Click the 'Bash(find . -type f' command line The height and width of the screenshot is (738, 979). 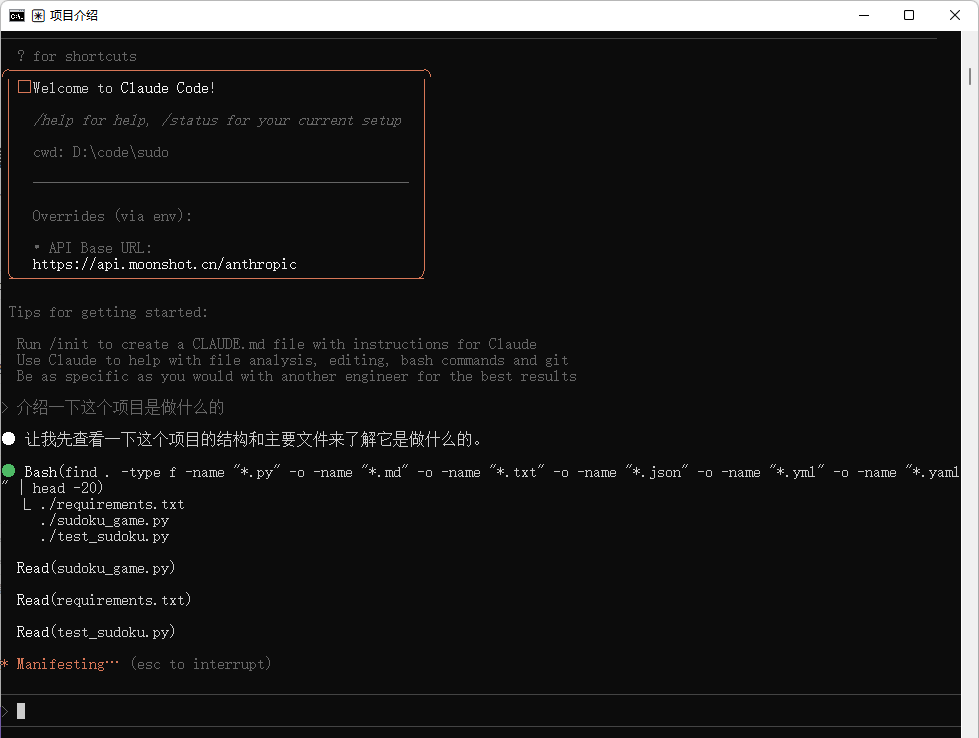491,473
